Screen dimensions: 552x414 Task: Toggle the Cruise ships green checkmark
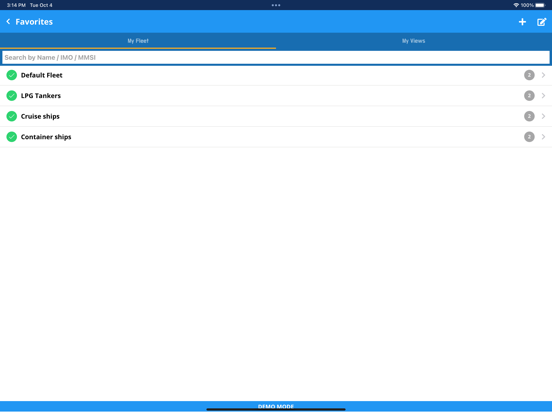[x=12, y=116]
